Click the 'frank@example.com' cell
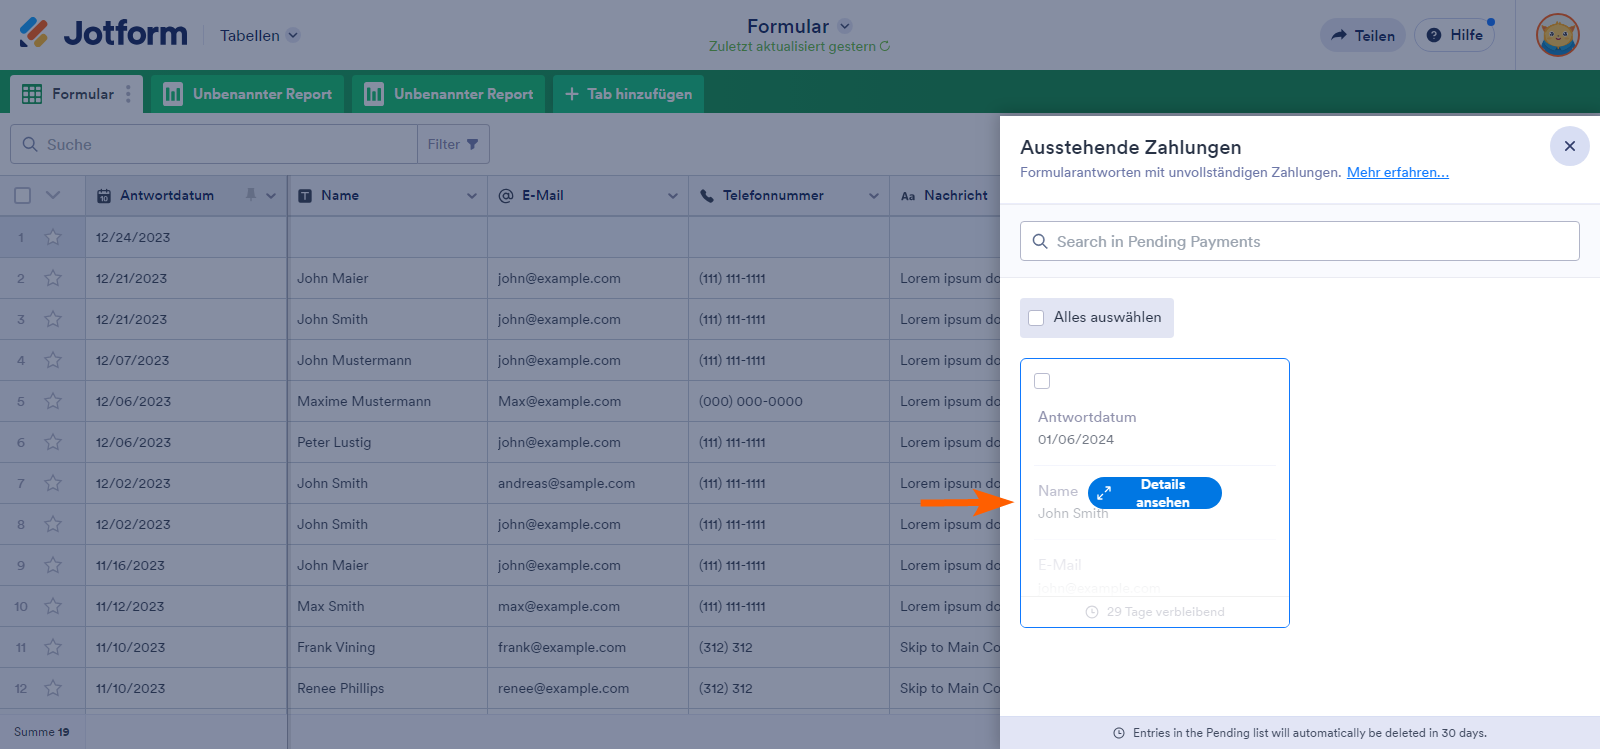Viewport: 1600px width, 749px height. coord(588,647)
